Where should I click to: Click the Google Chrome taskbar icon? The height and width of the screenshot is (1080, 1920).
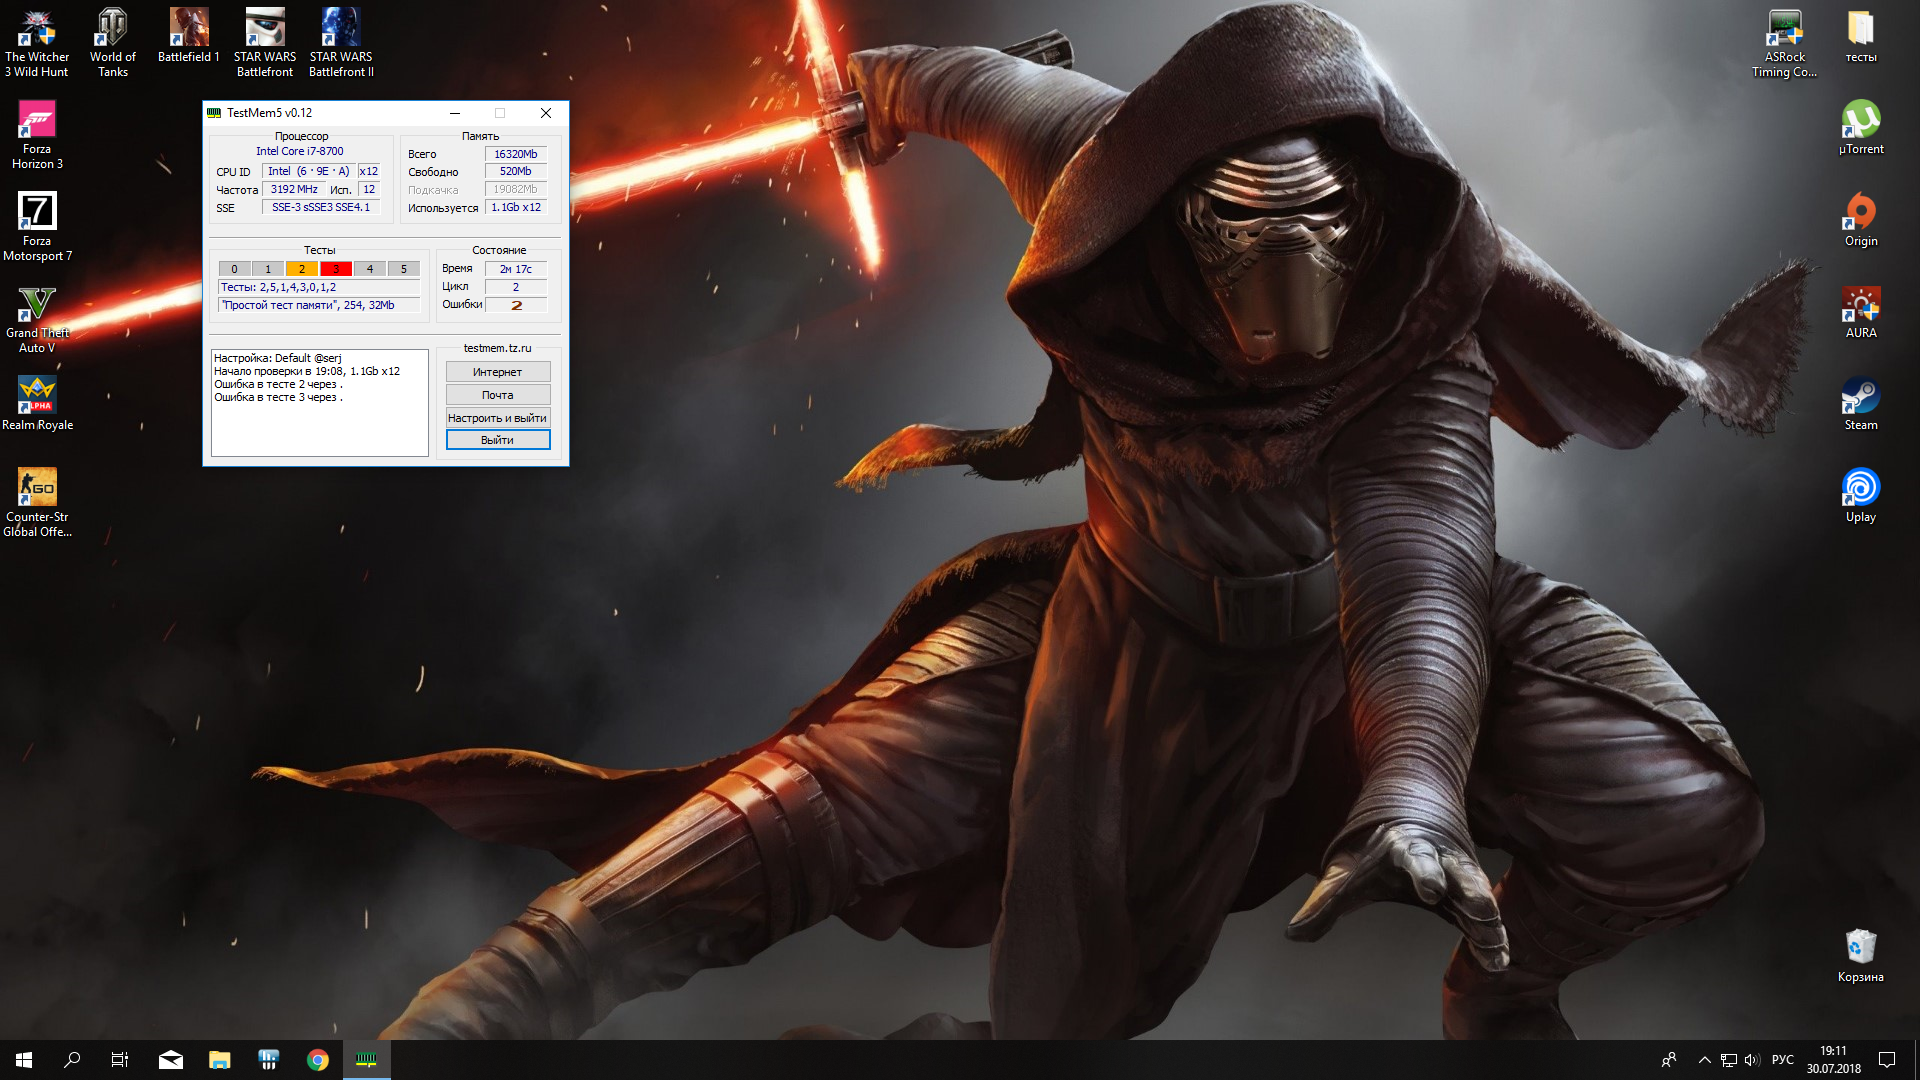tap(318, 1060)
